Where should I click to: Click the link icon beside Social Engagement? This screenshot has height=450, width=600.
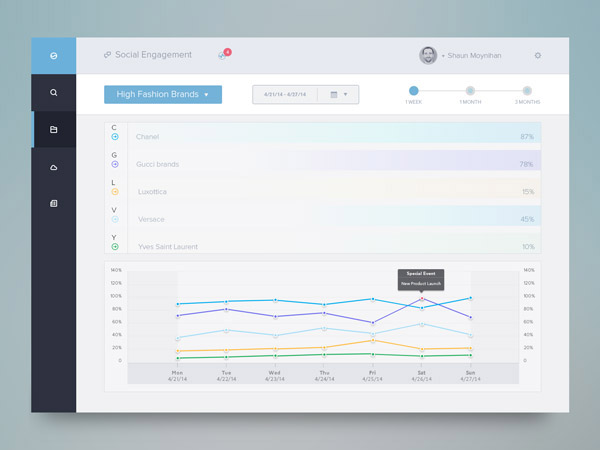(108, 55)
